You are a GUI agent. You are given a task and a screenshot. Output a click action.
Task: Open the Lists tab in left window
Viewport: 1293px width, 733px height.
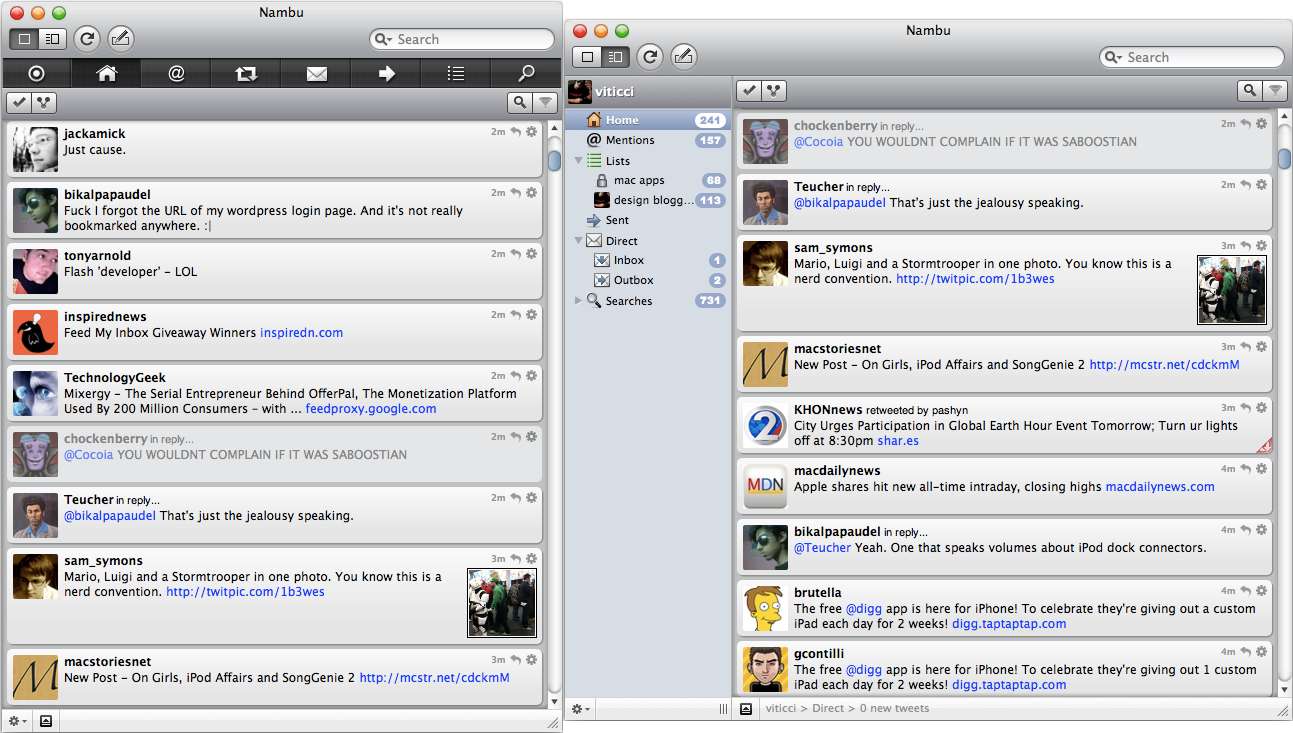point(456,73)
